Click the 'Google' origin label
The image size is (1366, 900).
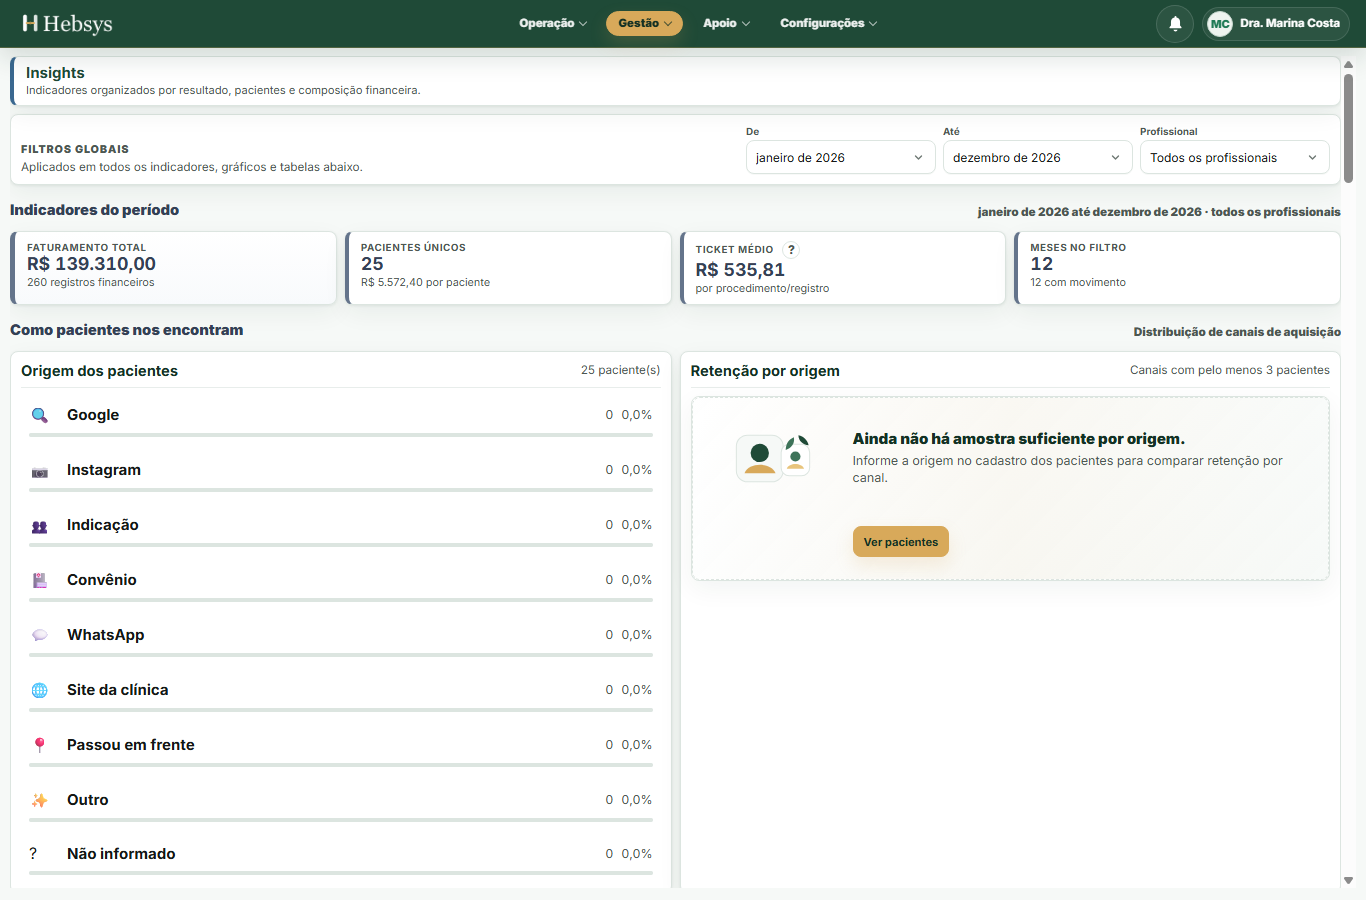point(93,415)
